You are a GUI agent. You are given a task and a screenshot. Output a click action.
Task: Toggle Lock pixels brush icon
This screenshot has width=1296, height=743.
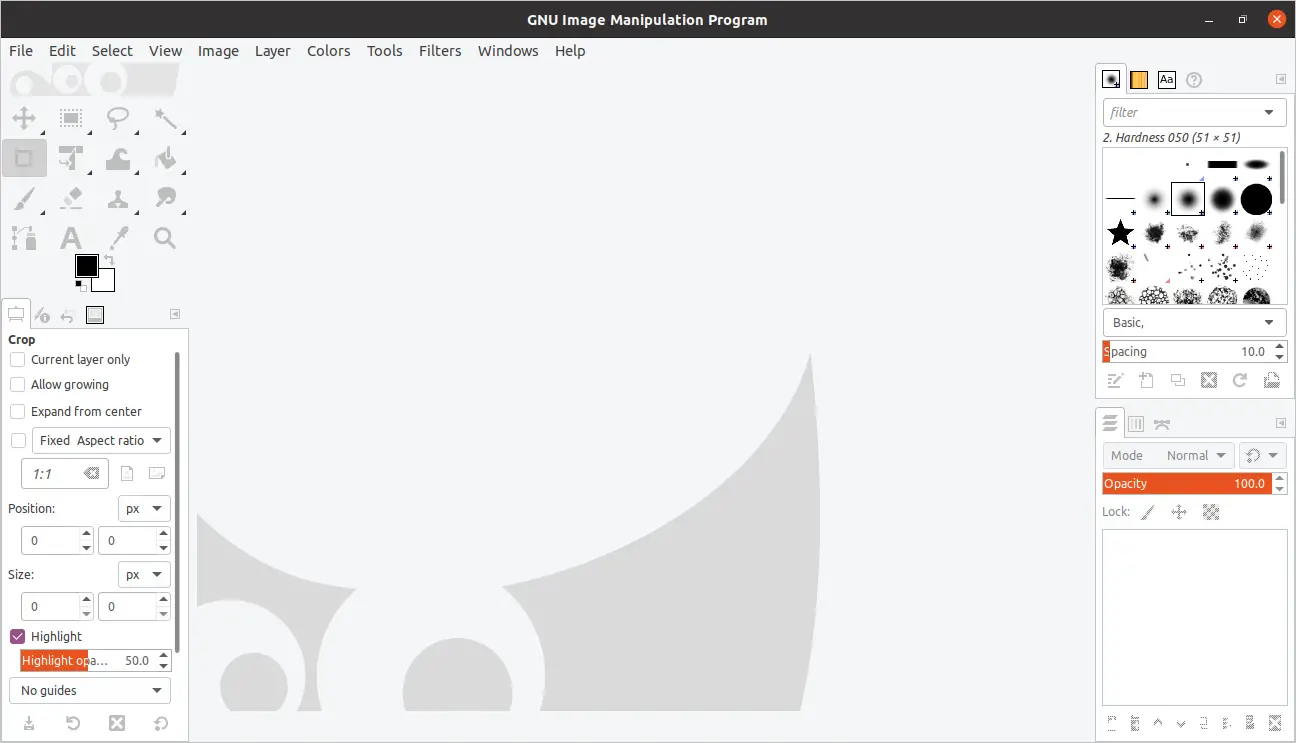click(x=1148, y=512)
